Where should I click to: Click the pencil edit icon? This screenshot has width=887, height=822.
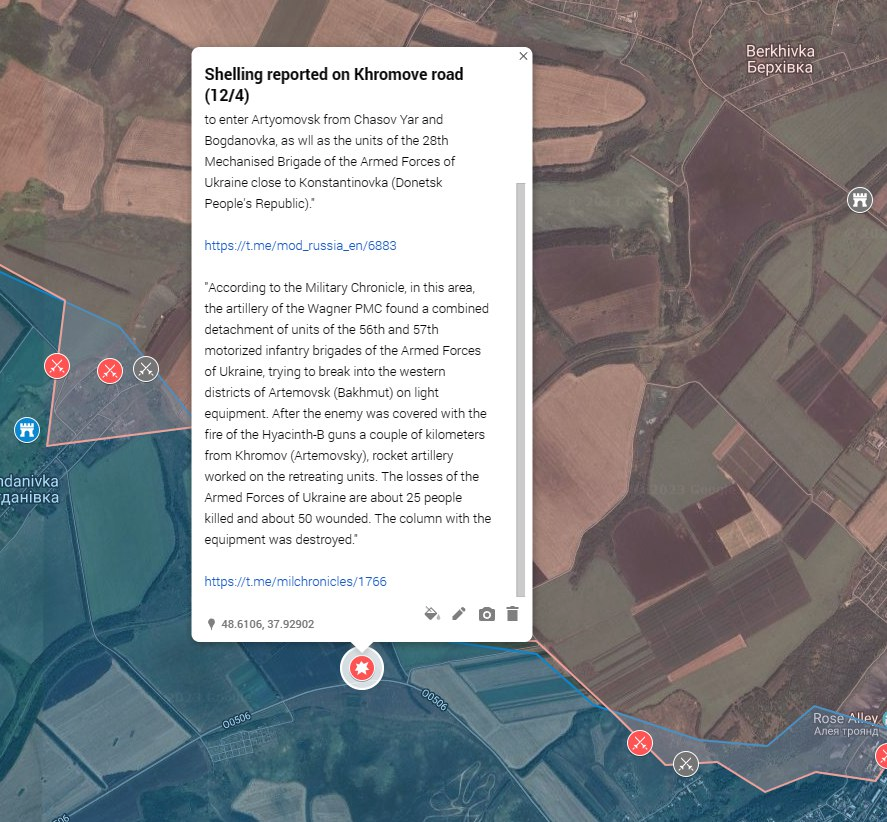459,614
